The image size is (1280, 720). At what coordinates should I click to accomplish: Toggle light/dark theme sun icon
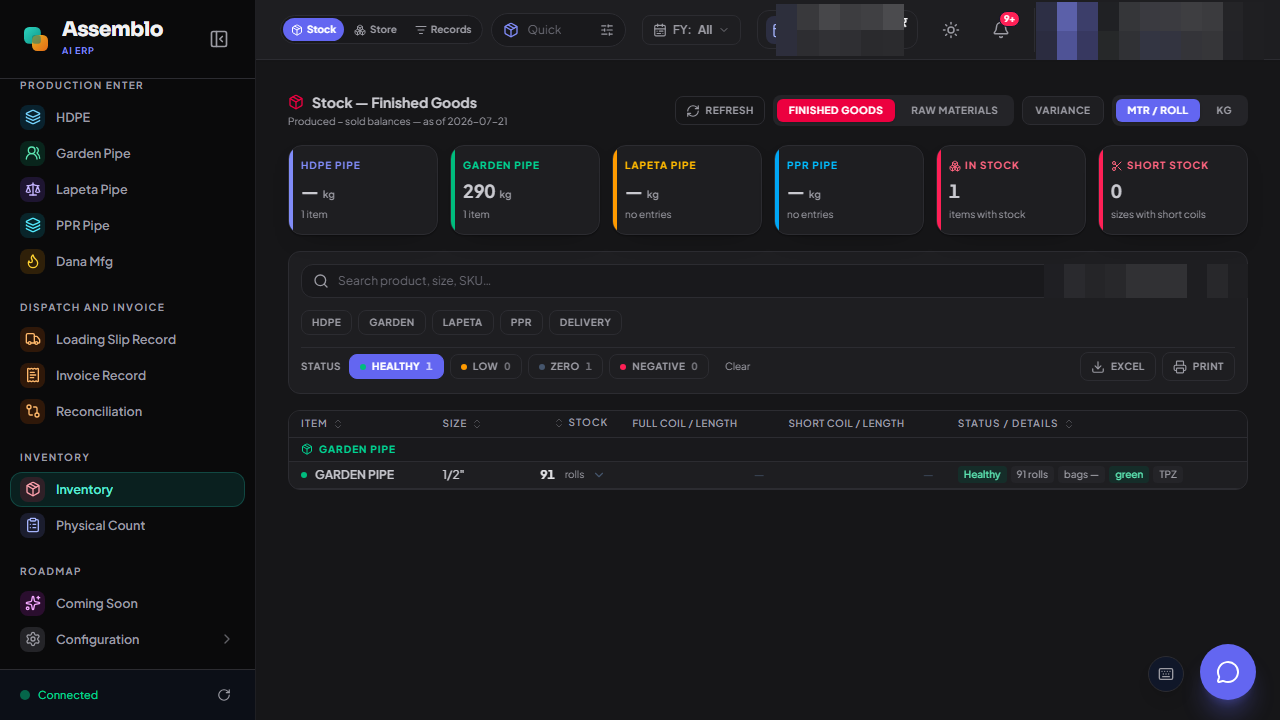(x=951, y=30)
